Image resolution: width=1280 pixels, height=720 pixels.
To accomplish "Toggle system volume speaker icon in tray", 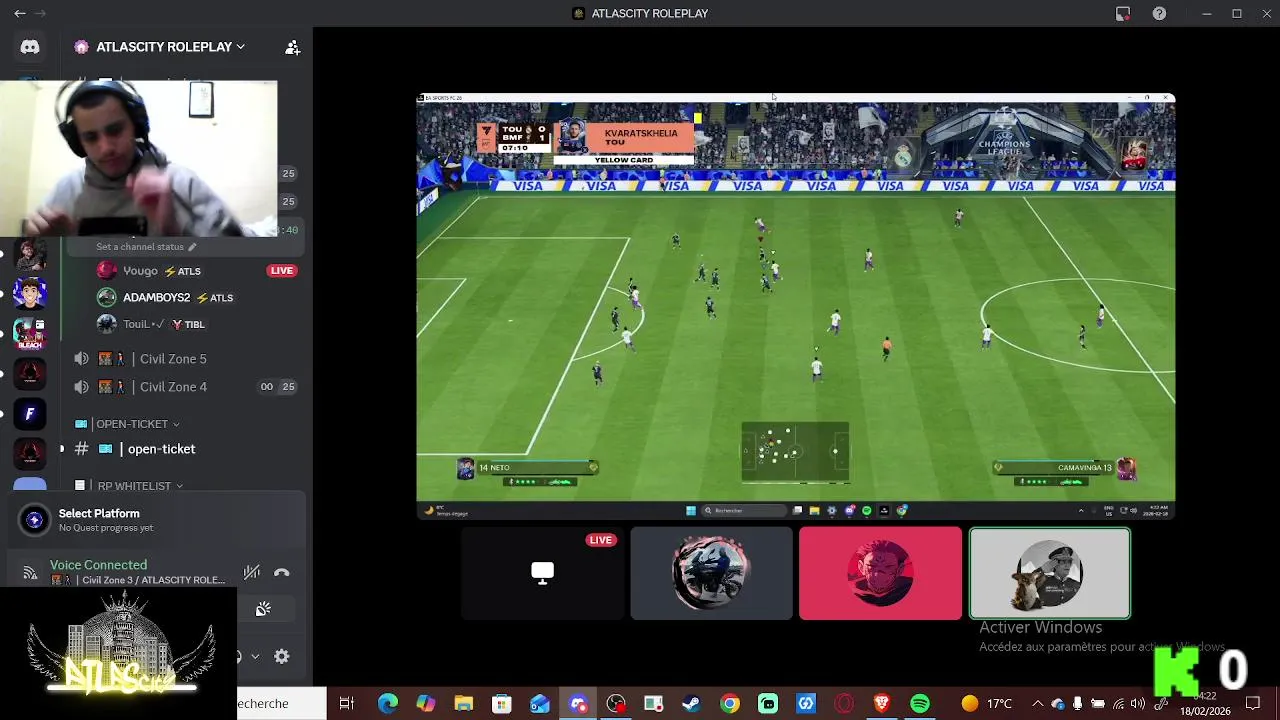I will [1138, 704].
